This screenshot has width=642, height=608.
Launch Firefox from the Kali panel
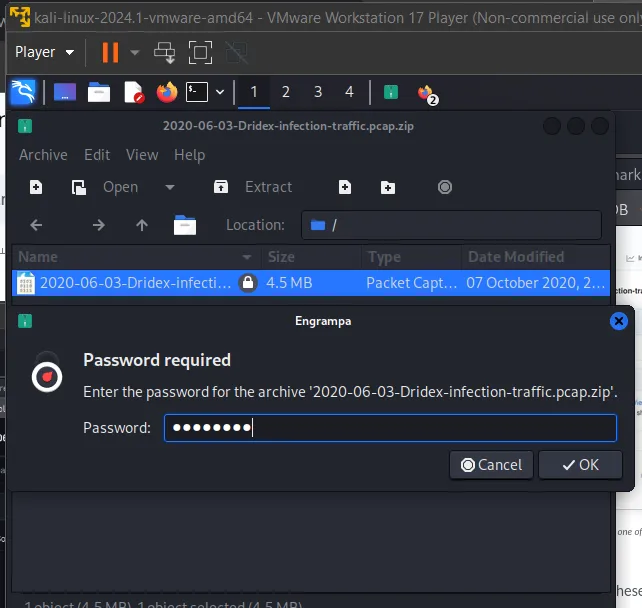(x=167, y=92)
